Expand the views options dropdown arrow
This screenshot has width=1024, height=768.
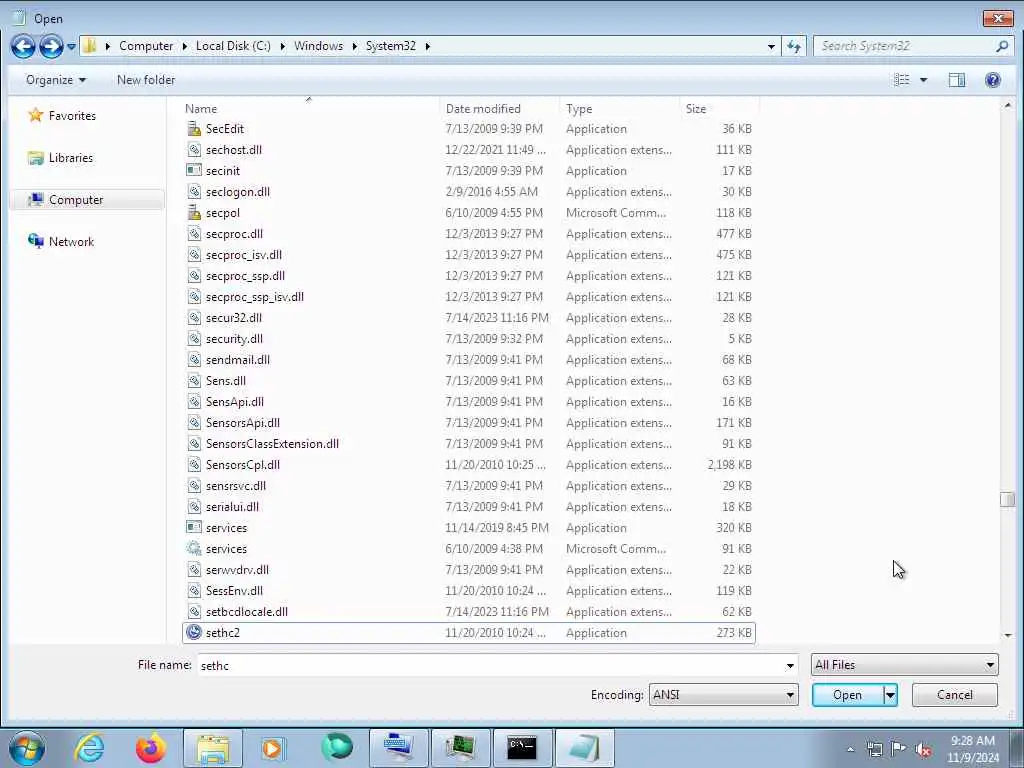923,80
